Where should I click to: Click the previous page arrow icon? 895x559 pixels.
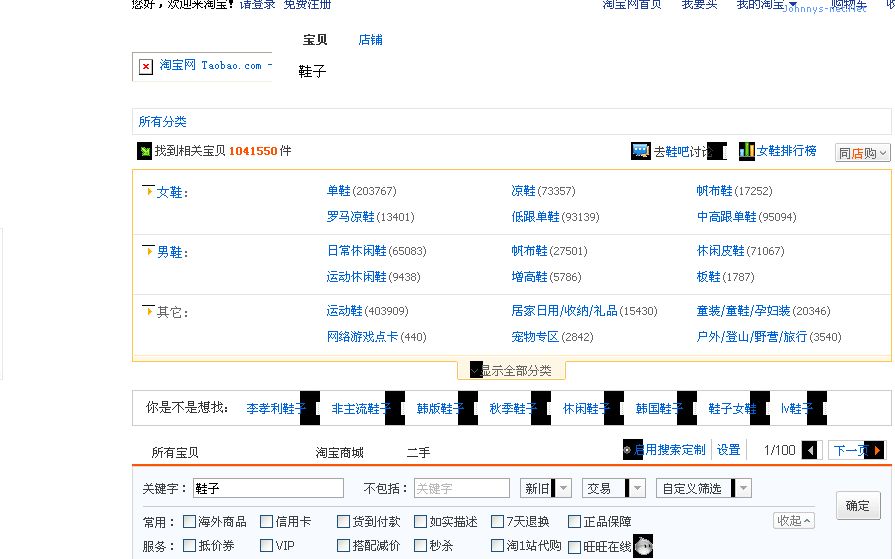point(810,451)
